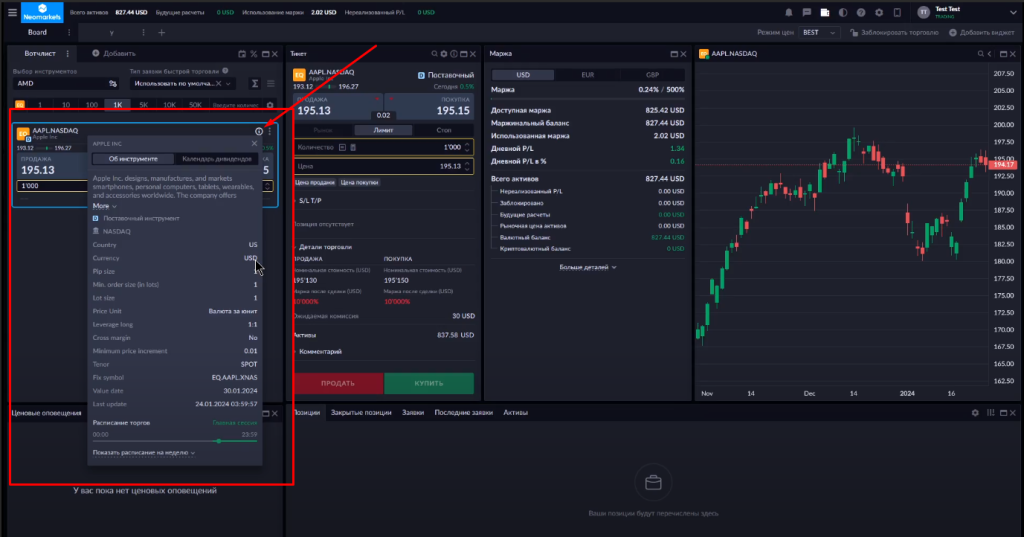Expand the Комментарий section
This screenshot has height=537, width=1024.
click(319, 351)
